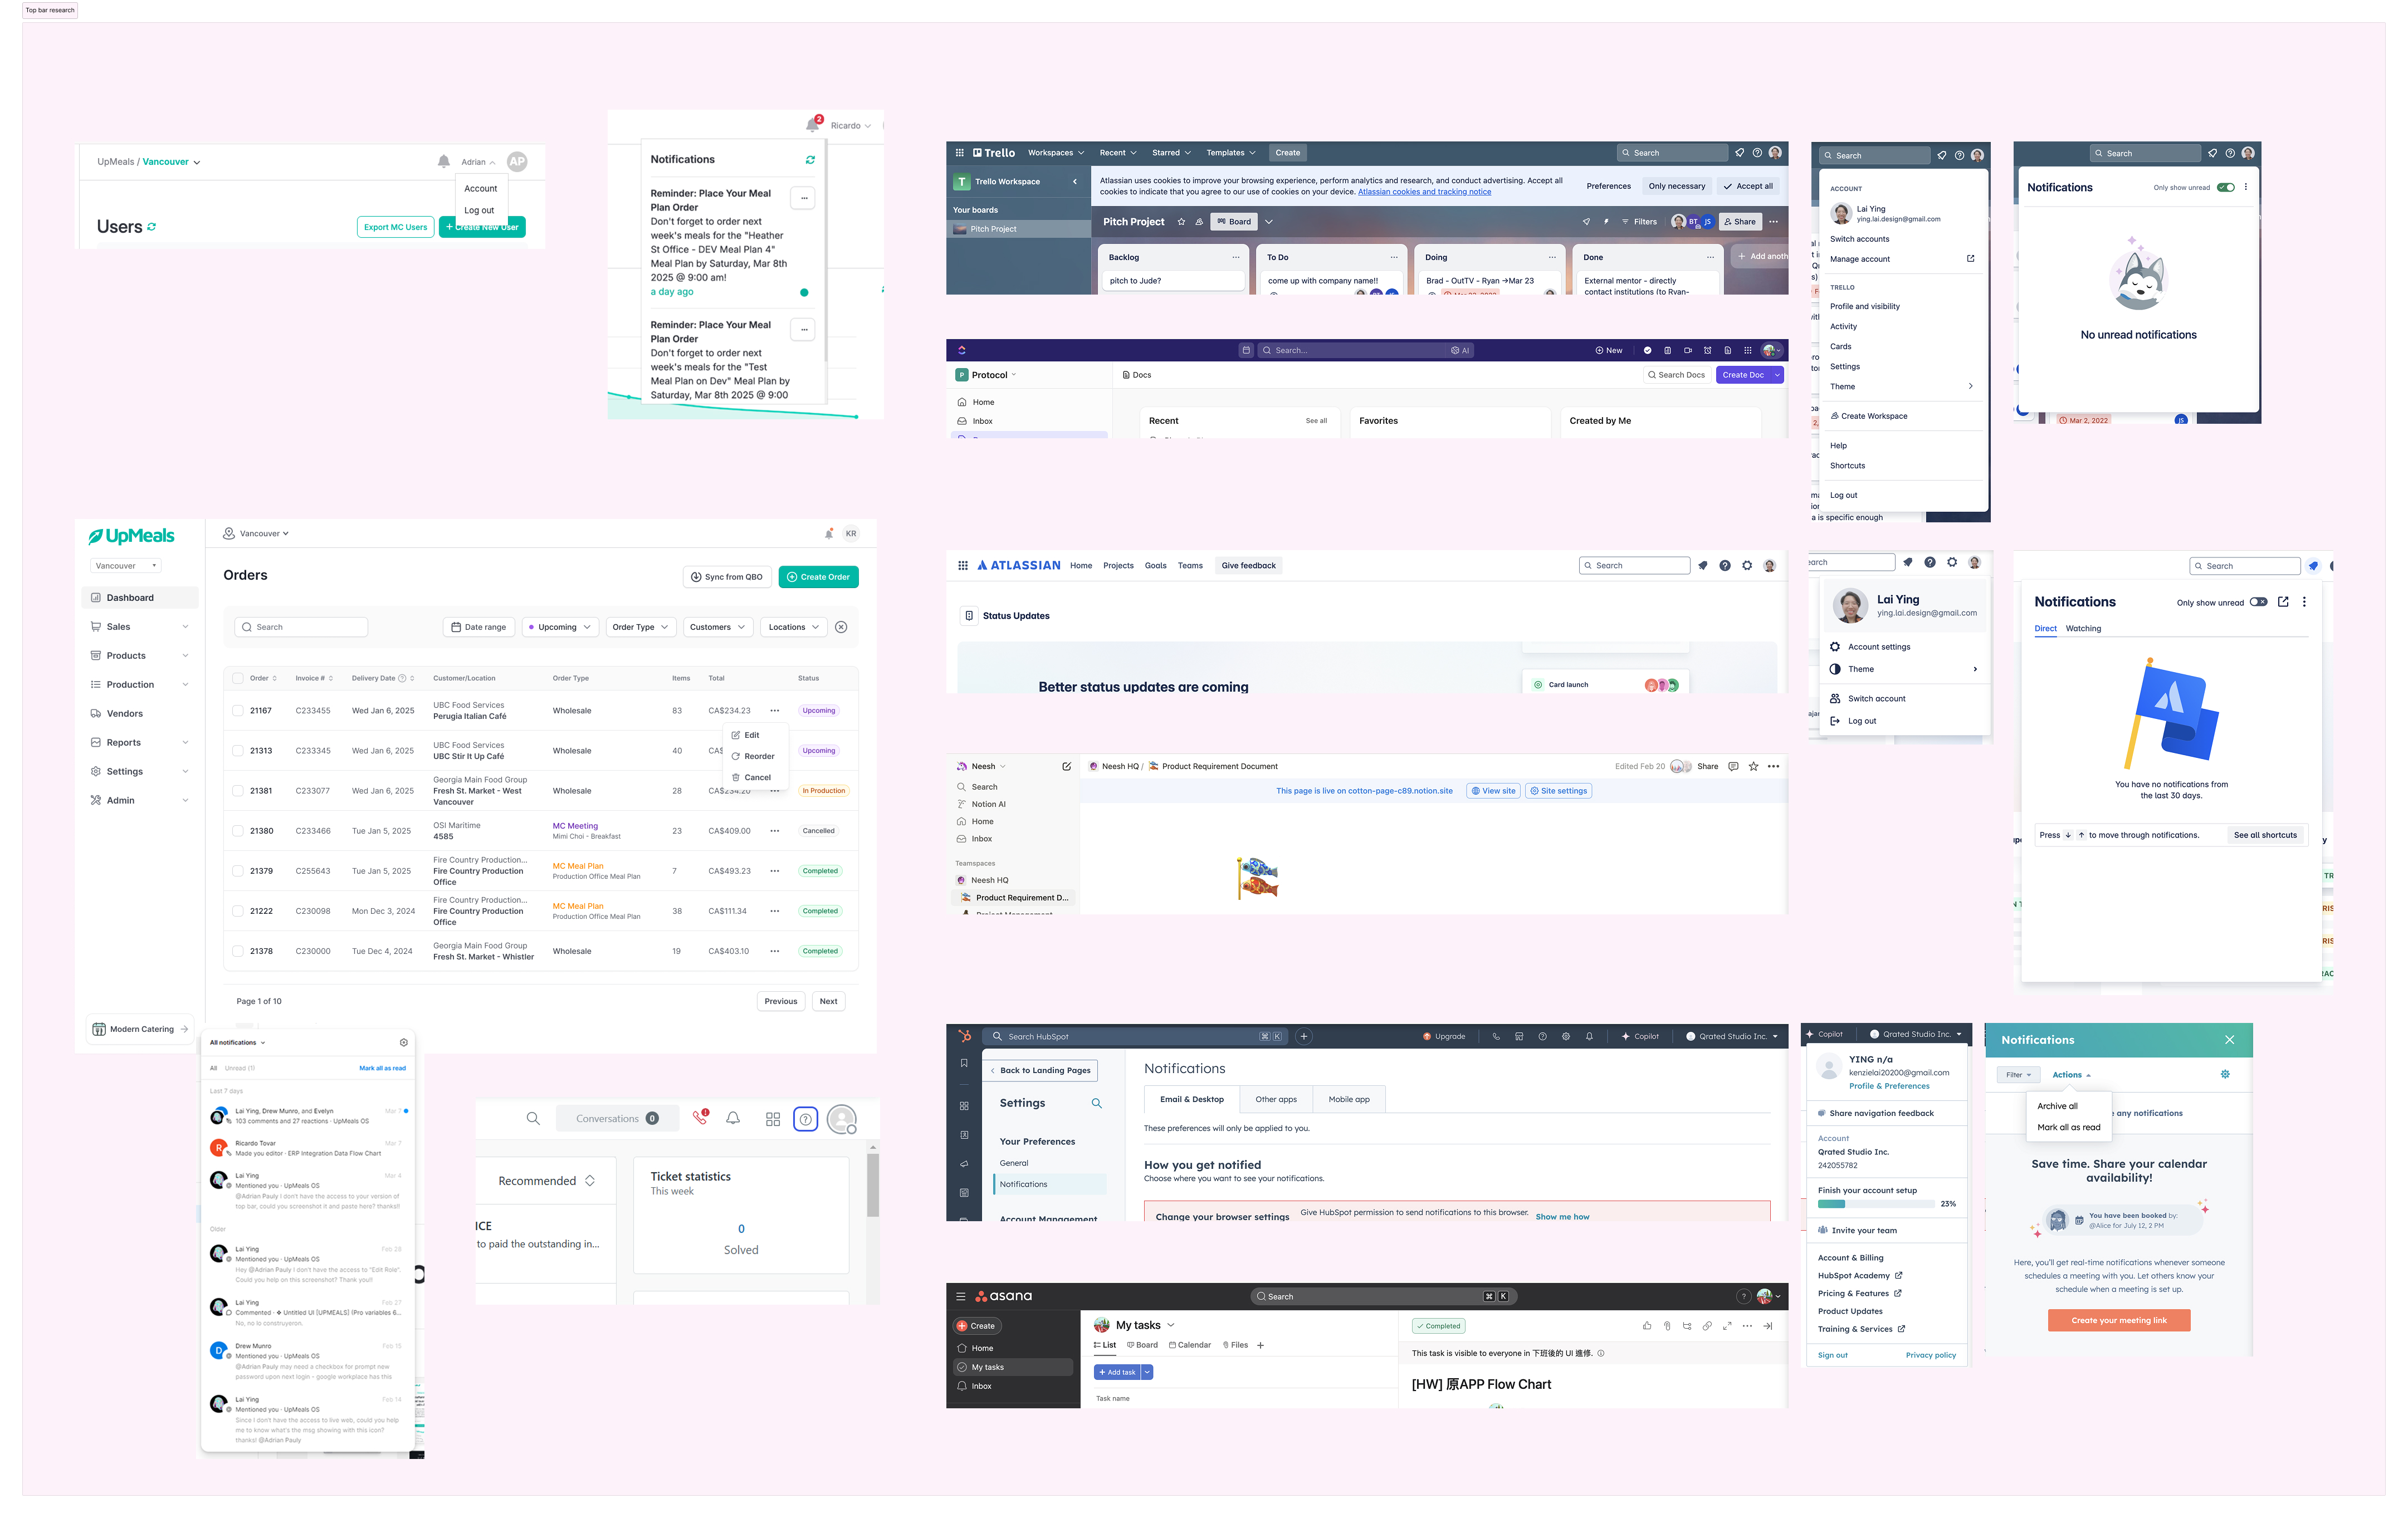Toggle Only show unread in Atlassian Notifications
Viewport: 2408px width, 1518px height.
tap(2259, 602)
